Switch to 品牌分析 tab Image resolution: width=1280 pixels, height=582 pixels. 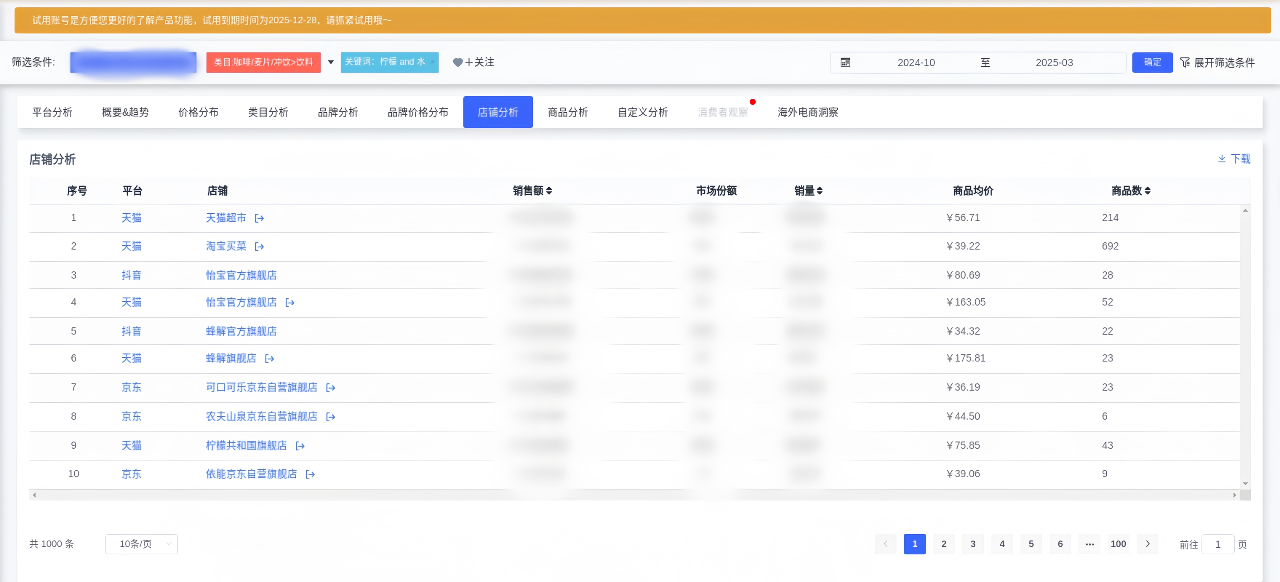(338, 112)
